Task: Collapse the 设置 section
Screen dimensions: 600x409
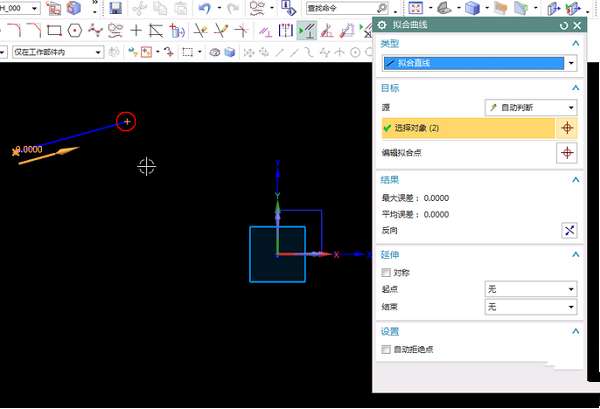Action: coord(575,331)
